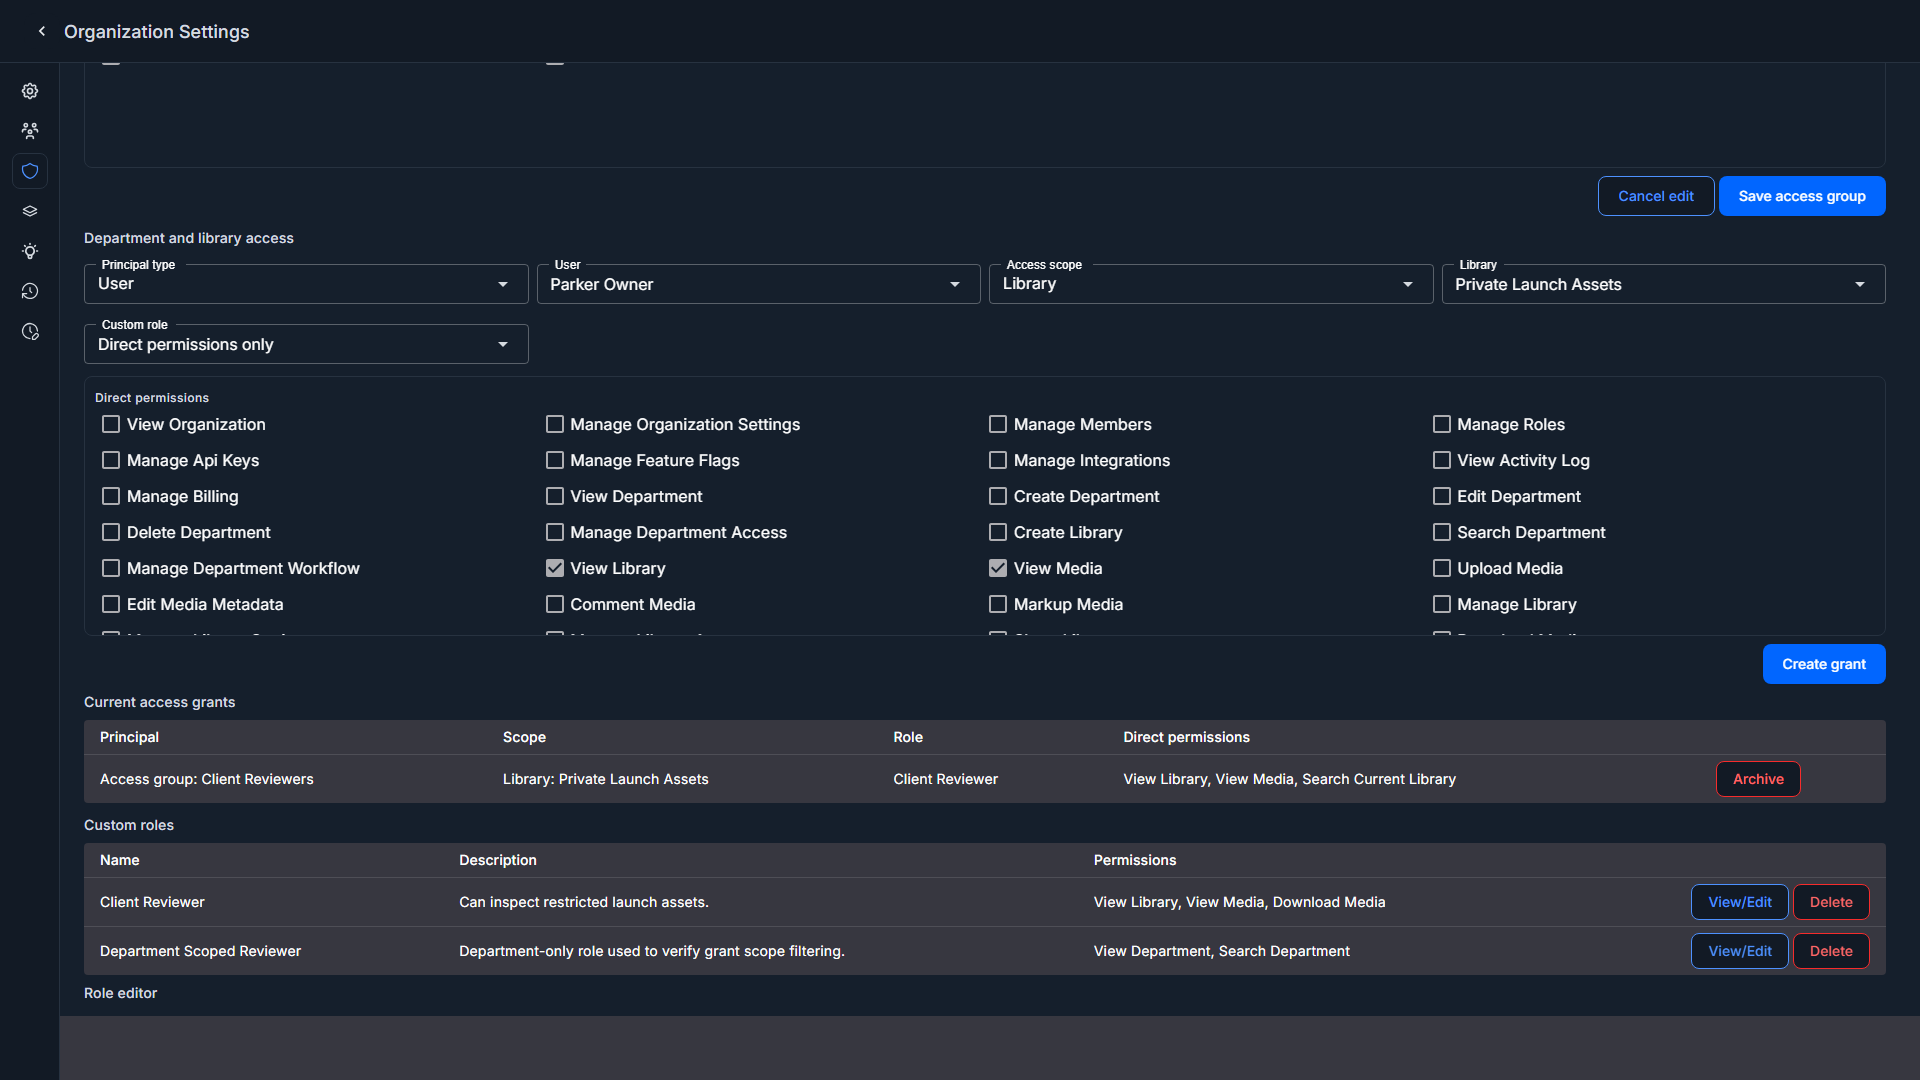Open the Library dropdown for Private Launch Assets
Image resolution: width=1920 pixels, height=1080 pixels.
tap(1663, 284)
